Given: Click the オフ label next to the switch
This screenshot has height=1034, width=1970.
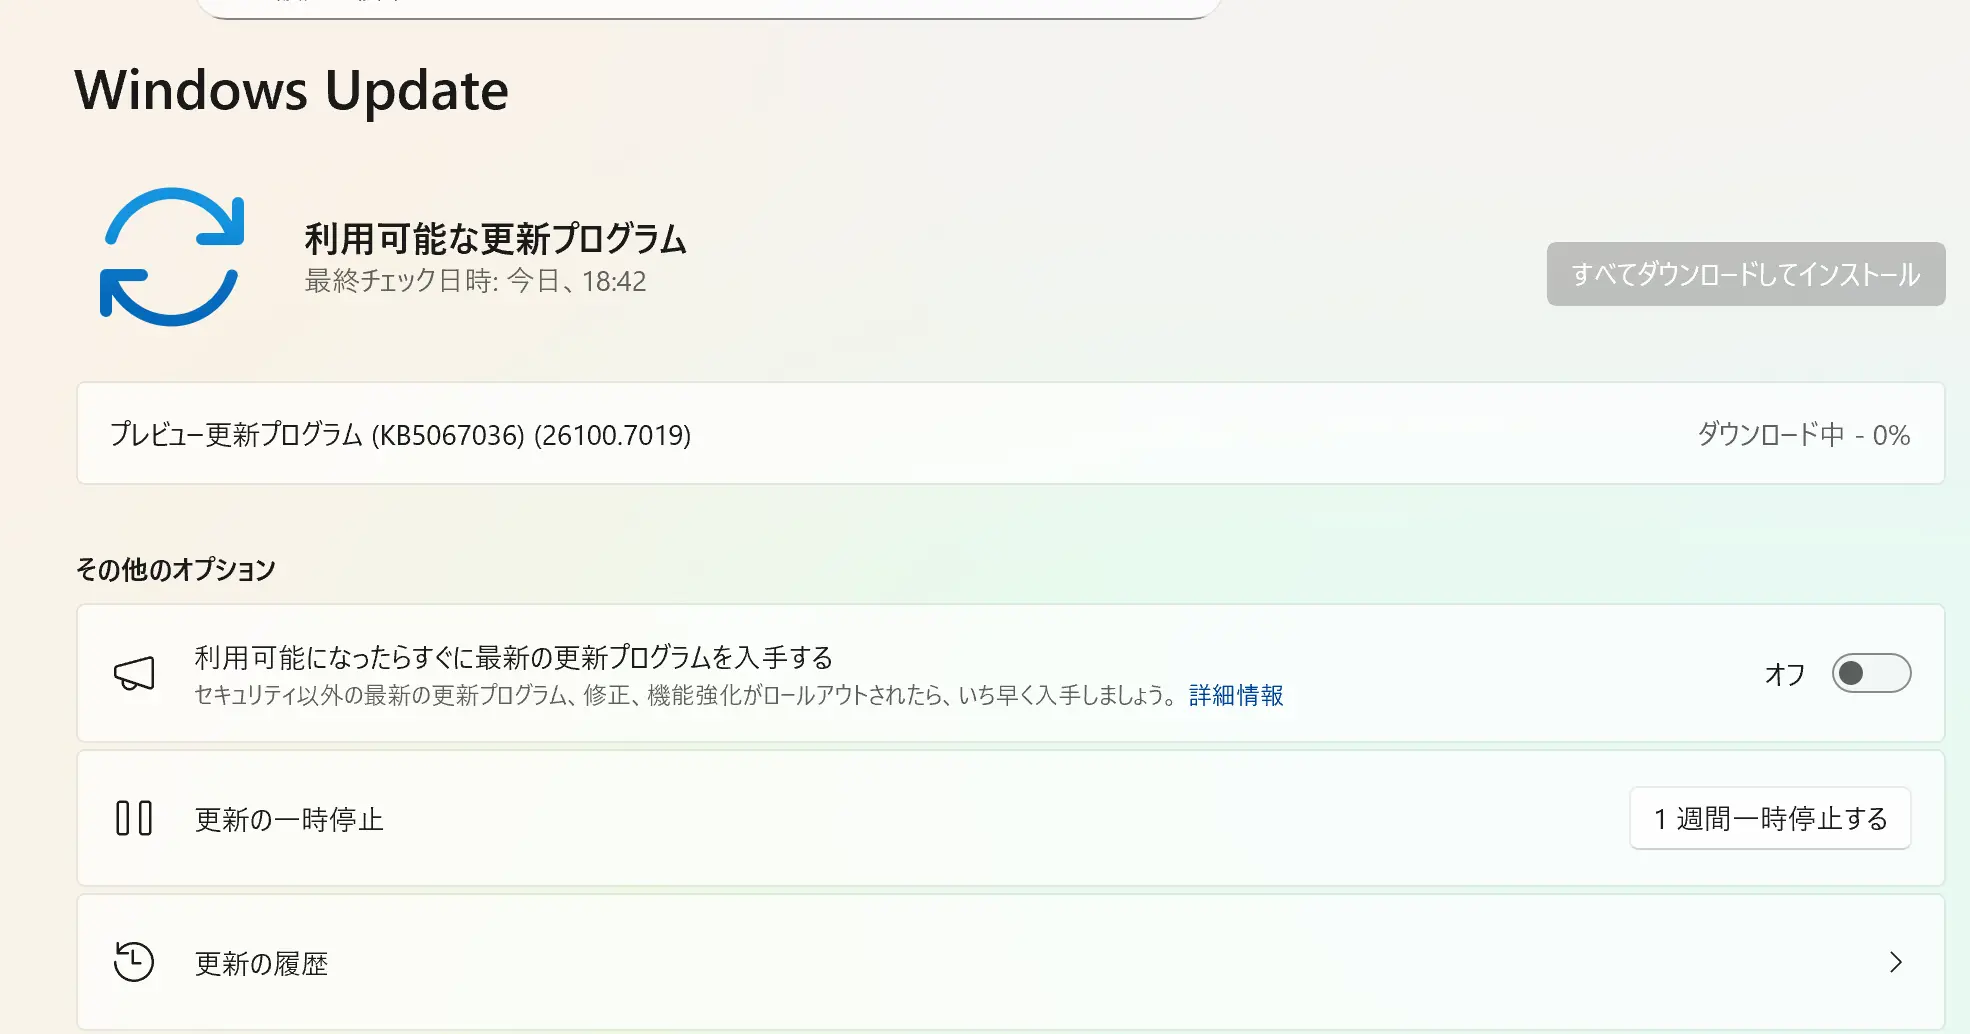Looking at the screenshot, I should coord(1784,674).
